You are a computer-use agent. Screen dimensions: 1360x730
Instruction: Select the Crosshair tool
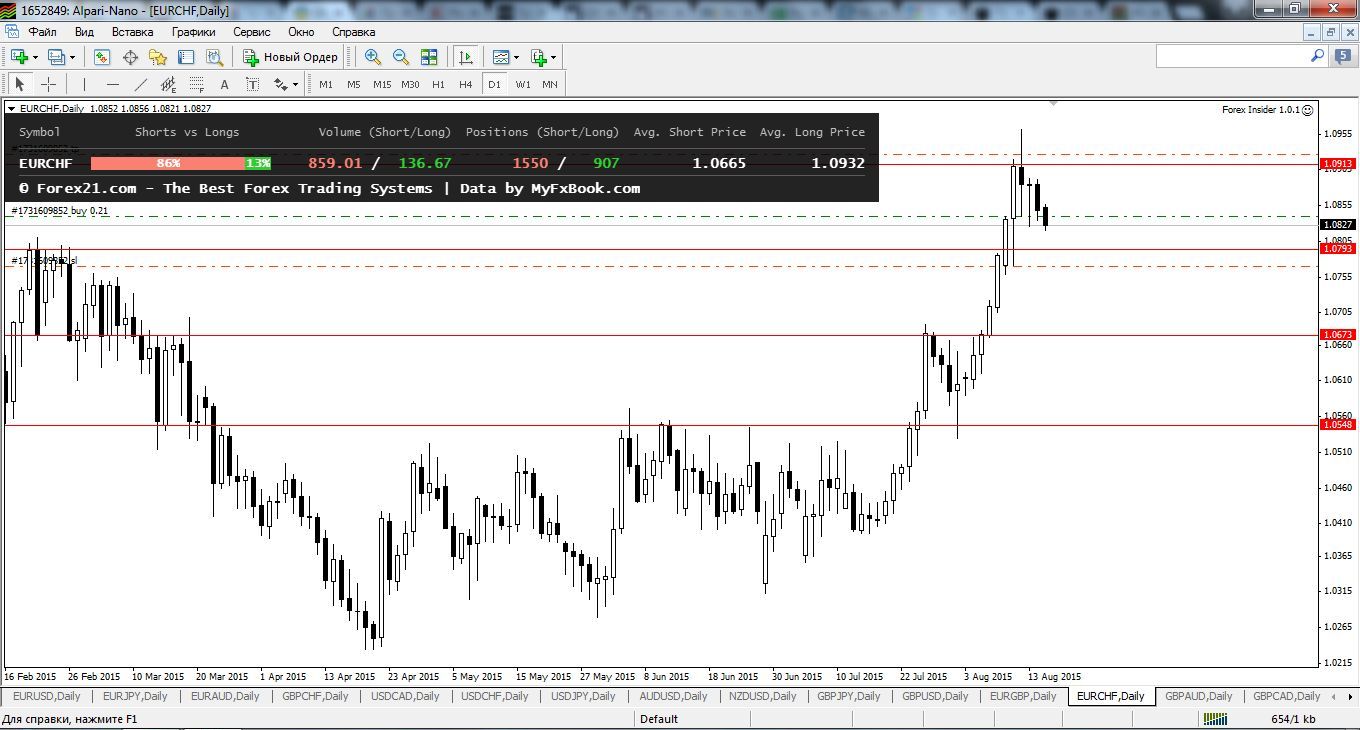click(x=47, y=84)
